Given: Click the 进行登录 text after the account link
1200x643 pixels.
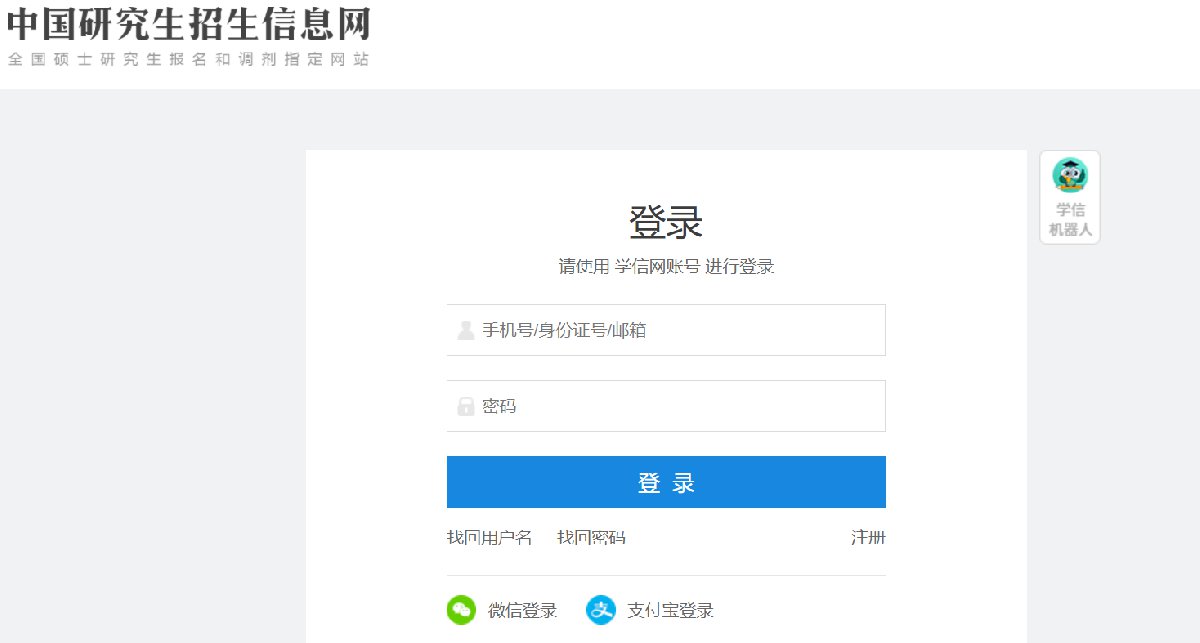Looking at the screenshot, I should (740, 266).
